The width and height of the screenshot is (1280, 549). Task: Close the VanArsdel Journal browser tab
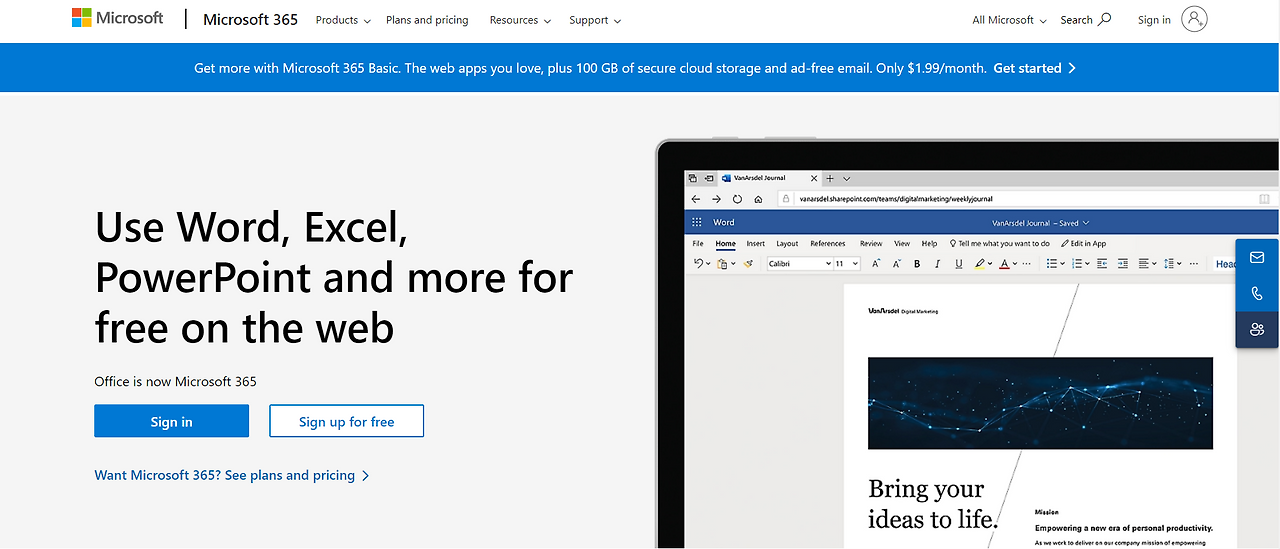814,178
